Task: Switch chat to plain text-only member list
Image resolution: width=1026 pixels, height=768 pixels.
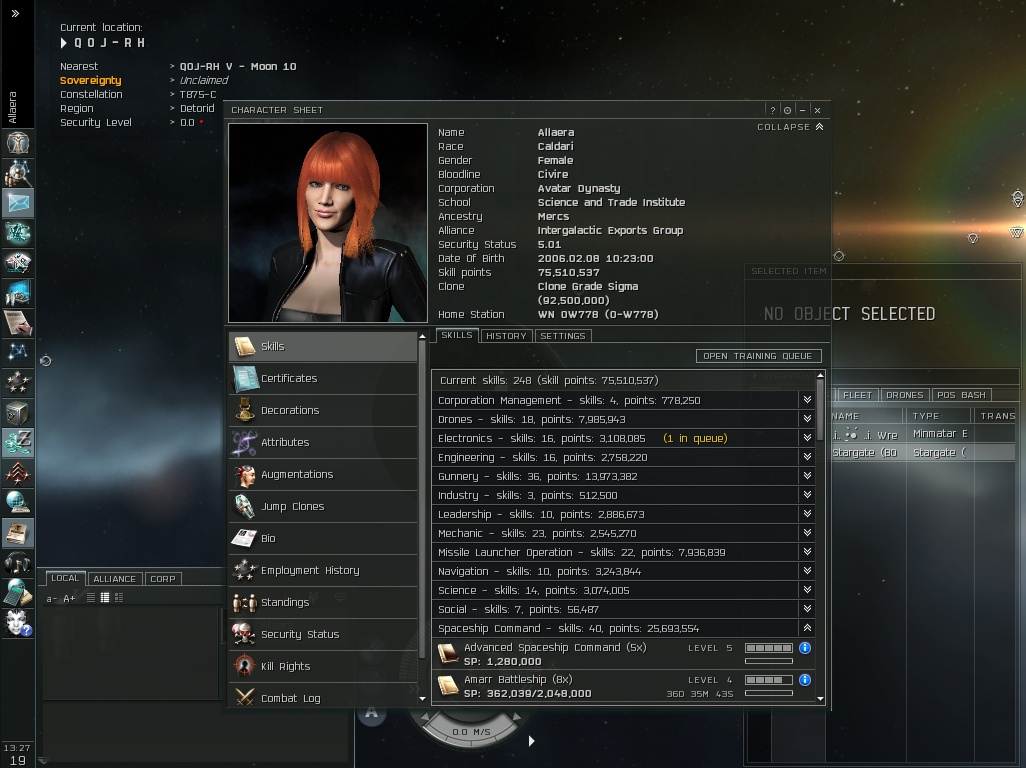Action: tap(91, 598)
